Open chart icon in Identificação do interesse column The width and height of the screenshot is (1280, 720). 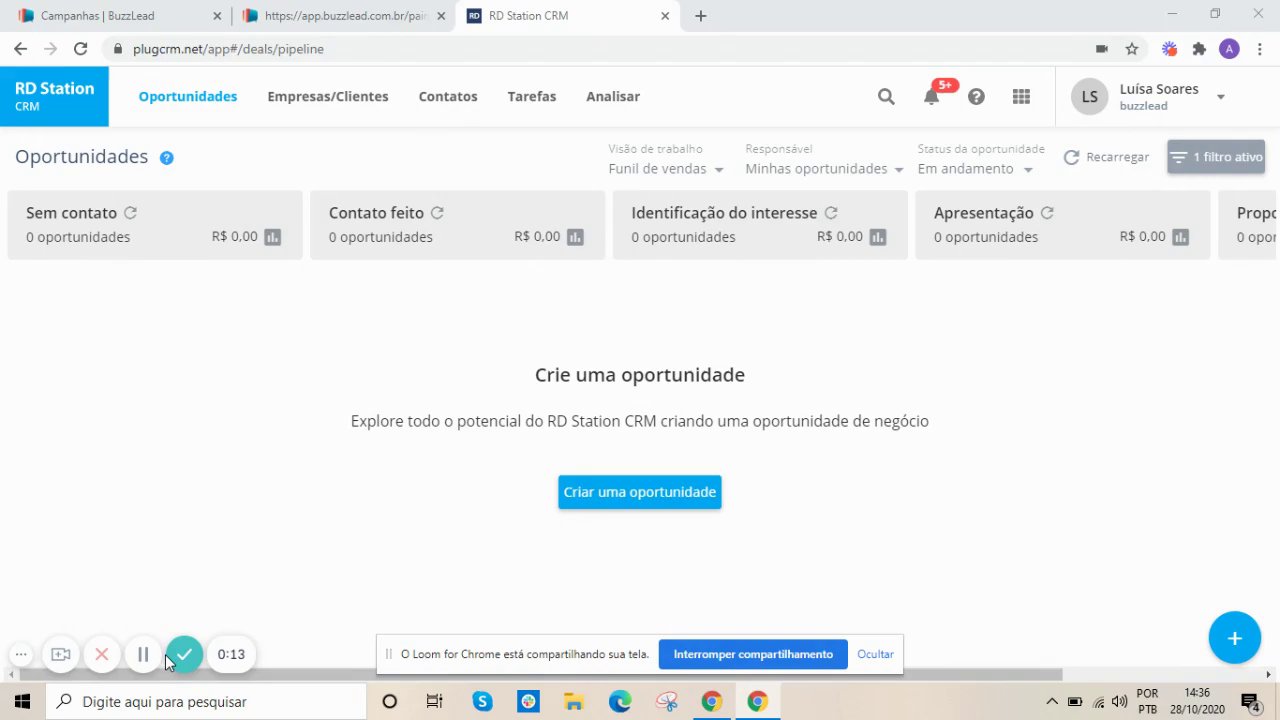[x=878, y=237]
